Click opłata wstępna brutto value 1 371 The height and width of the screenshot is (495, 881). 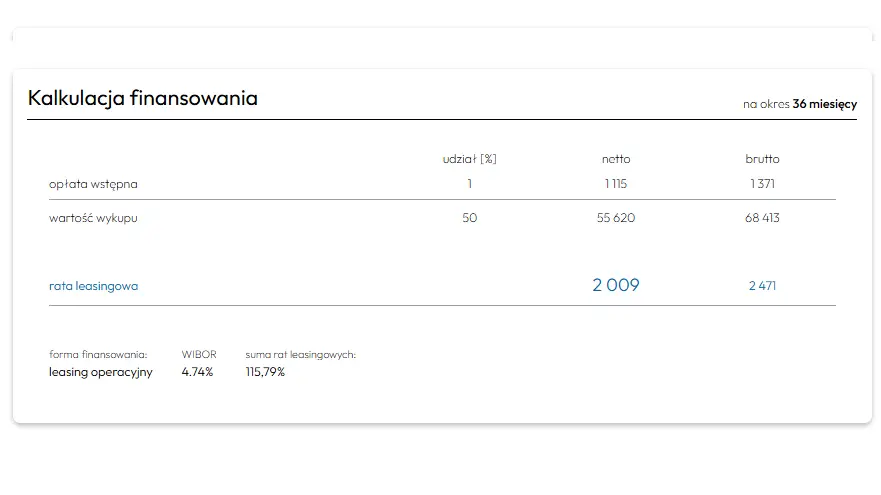point(762,184)
